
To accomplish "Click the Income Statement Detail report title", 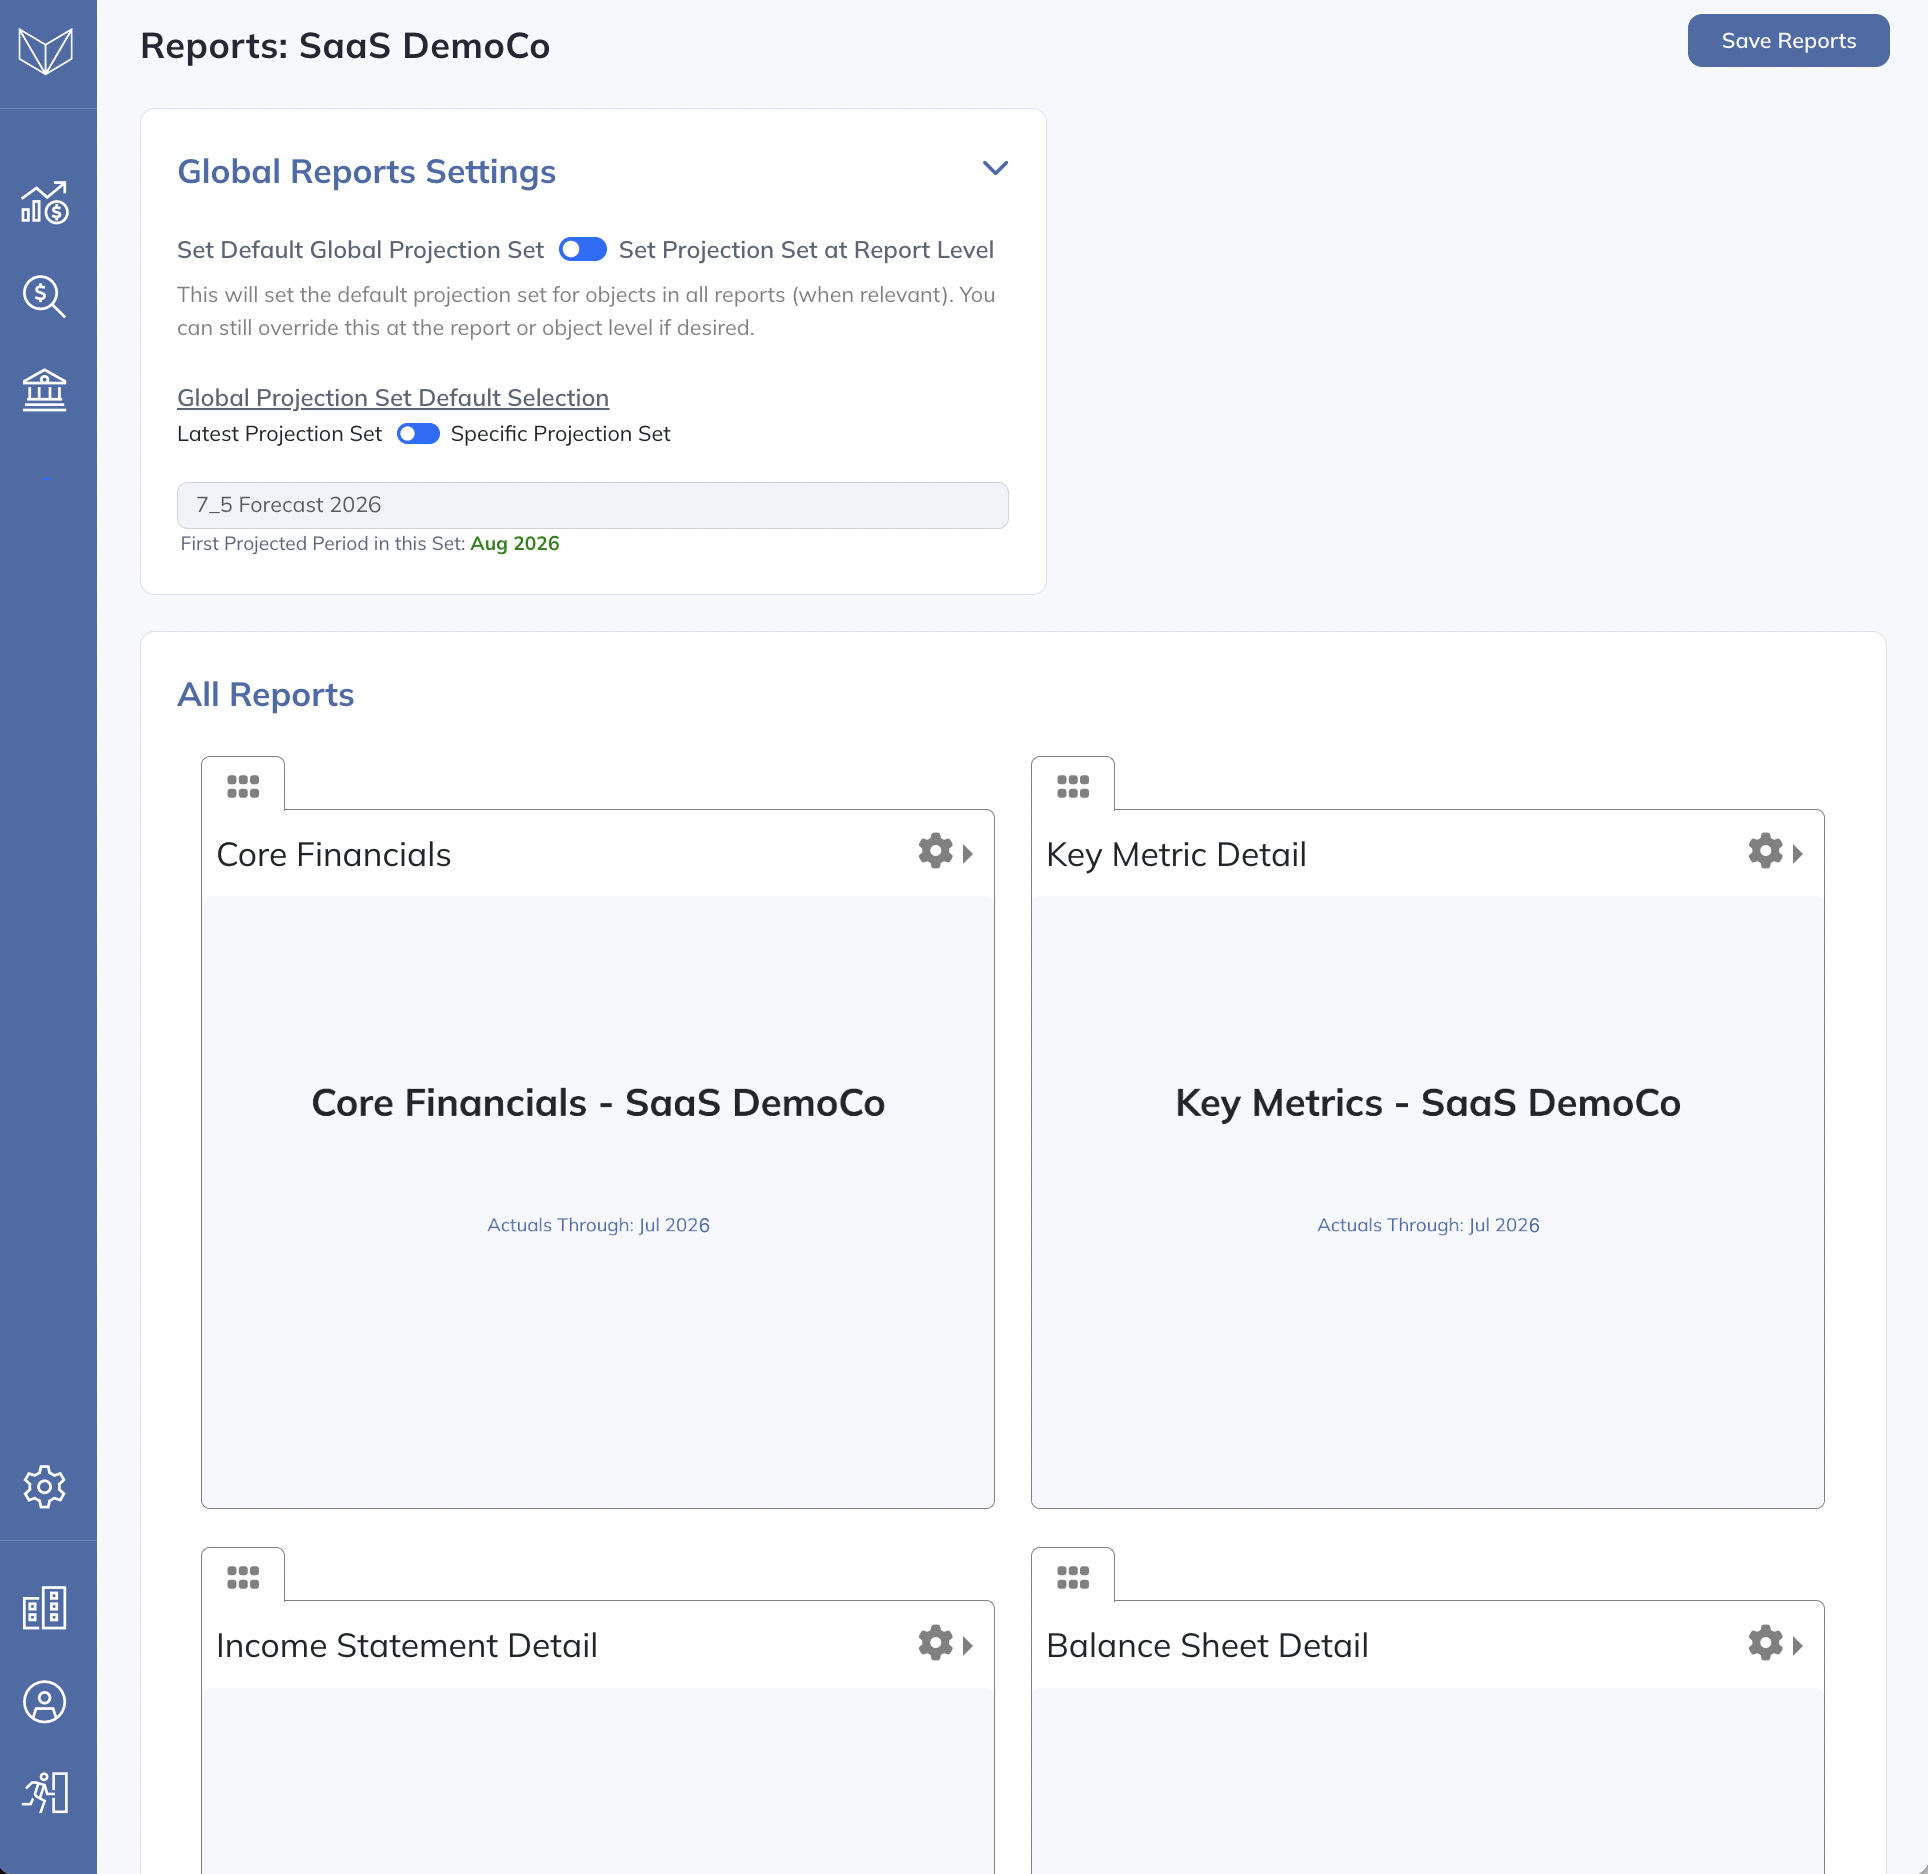I will tap(407, 1646).
